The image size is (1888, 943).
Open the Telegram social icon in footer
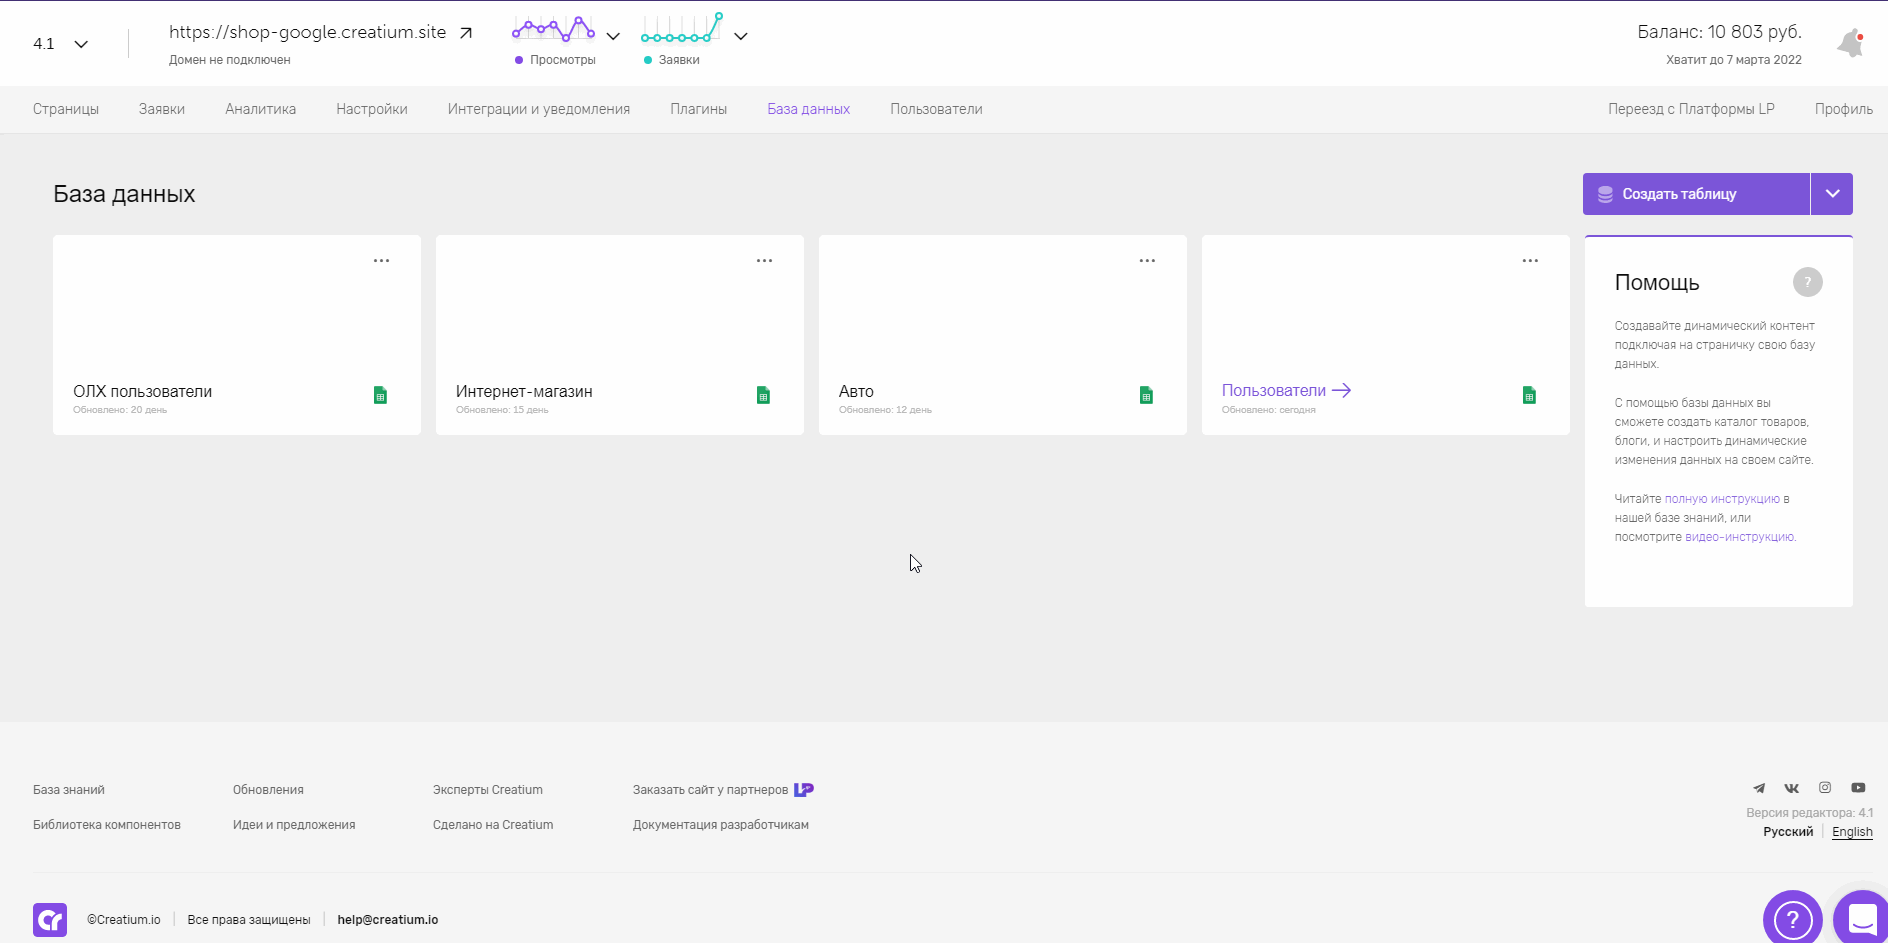coord(1759,788)
